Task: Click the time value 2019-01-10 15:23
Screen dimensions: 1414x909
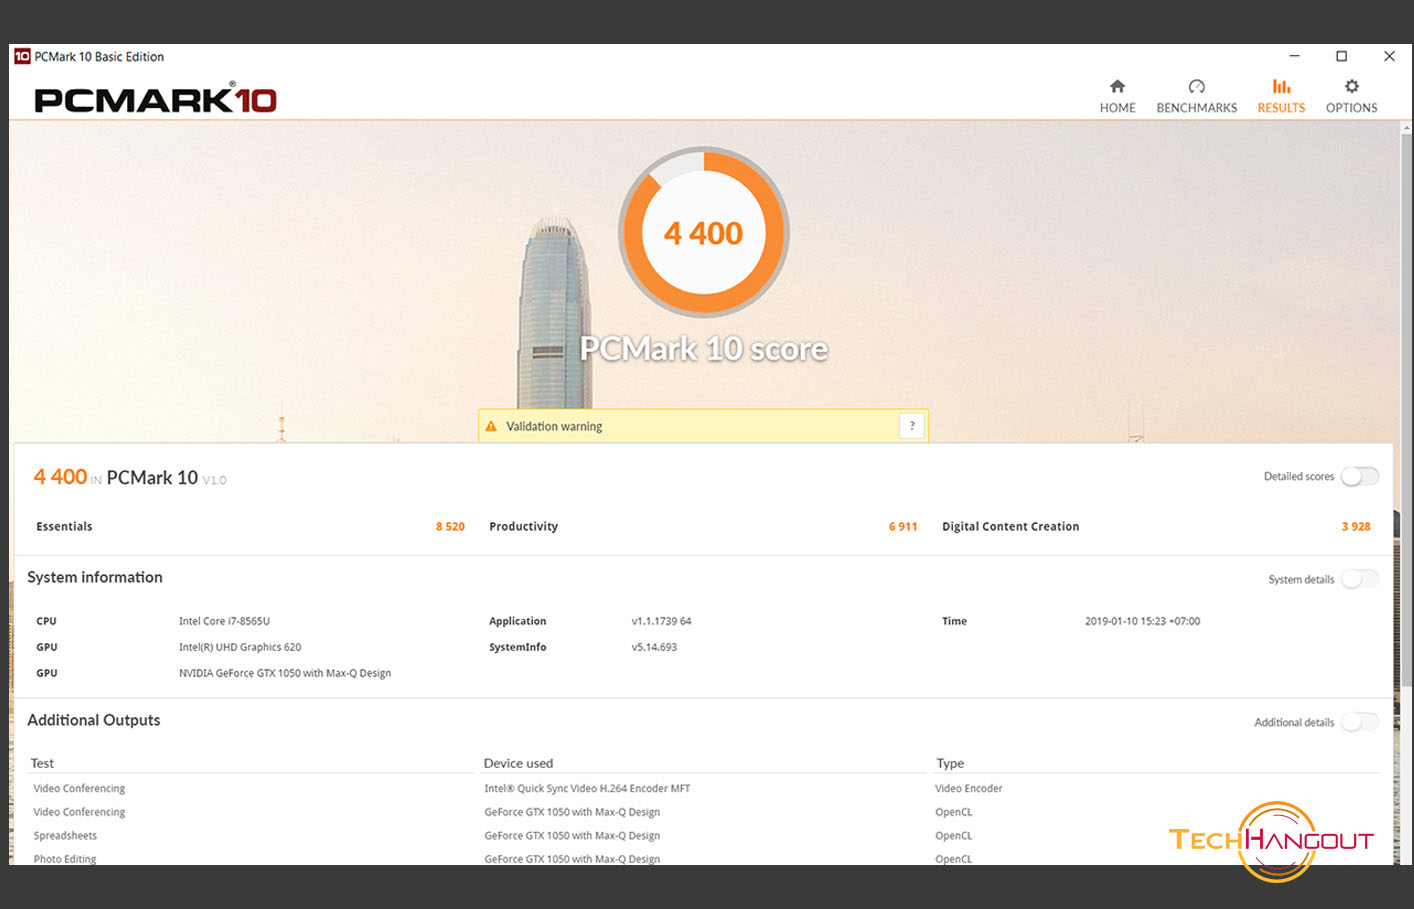Action: (x=1142, y=621)
